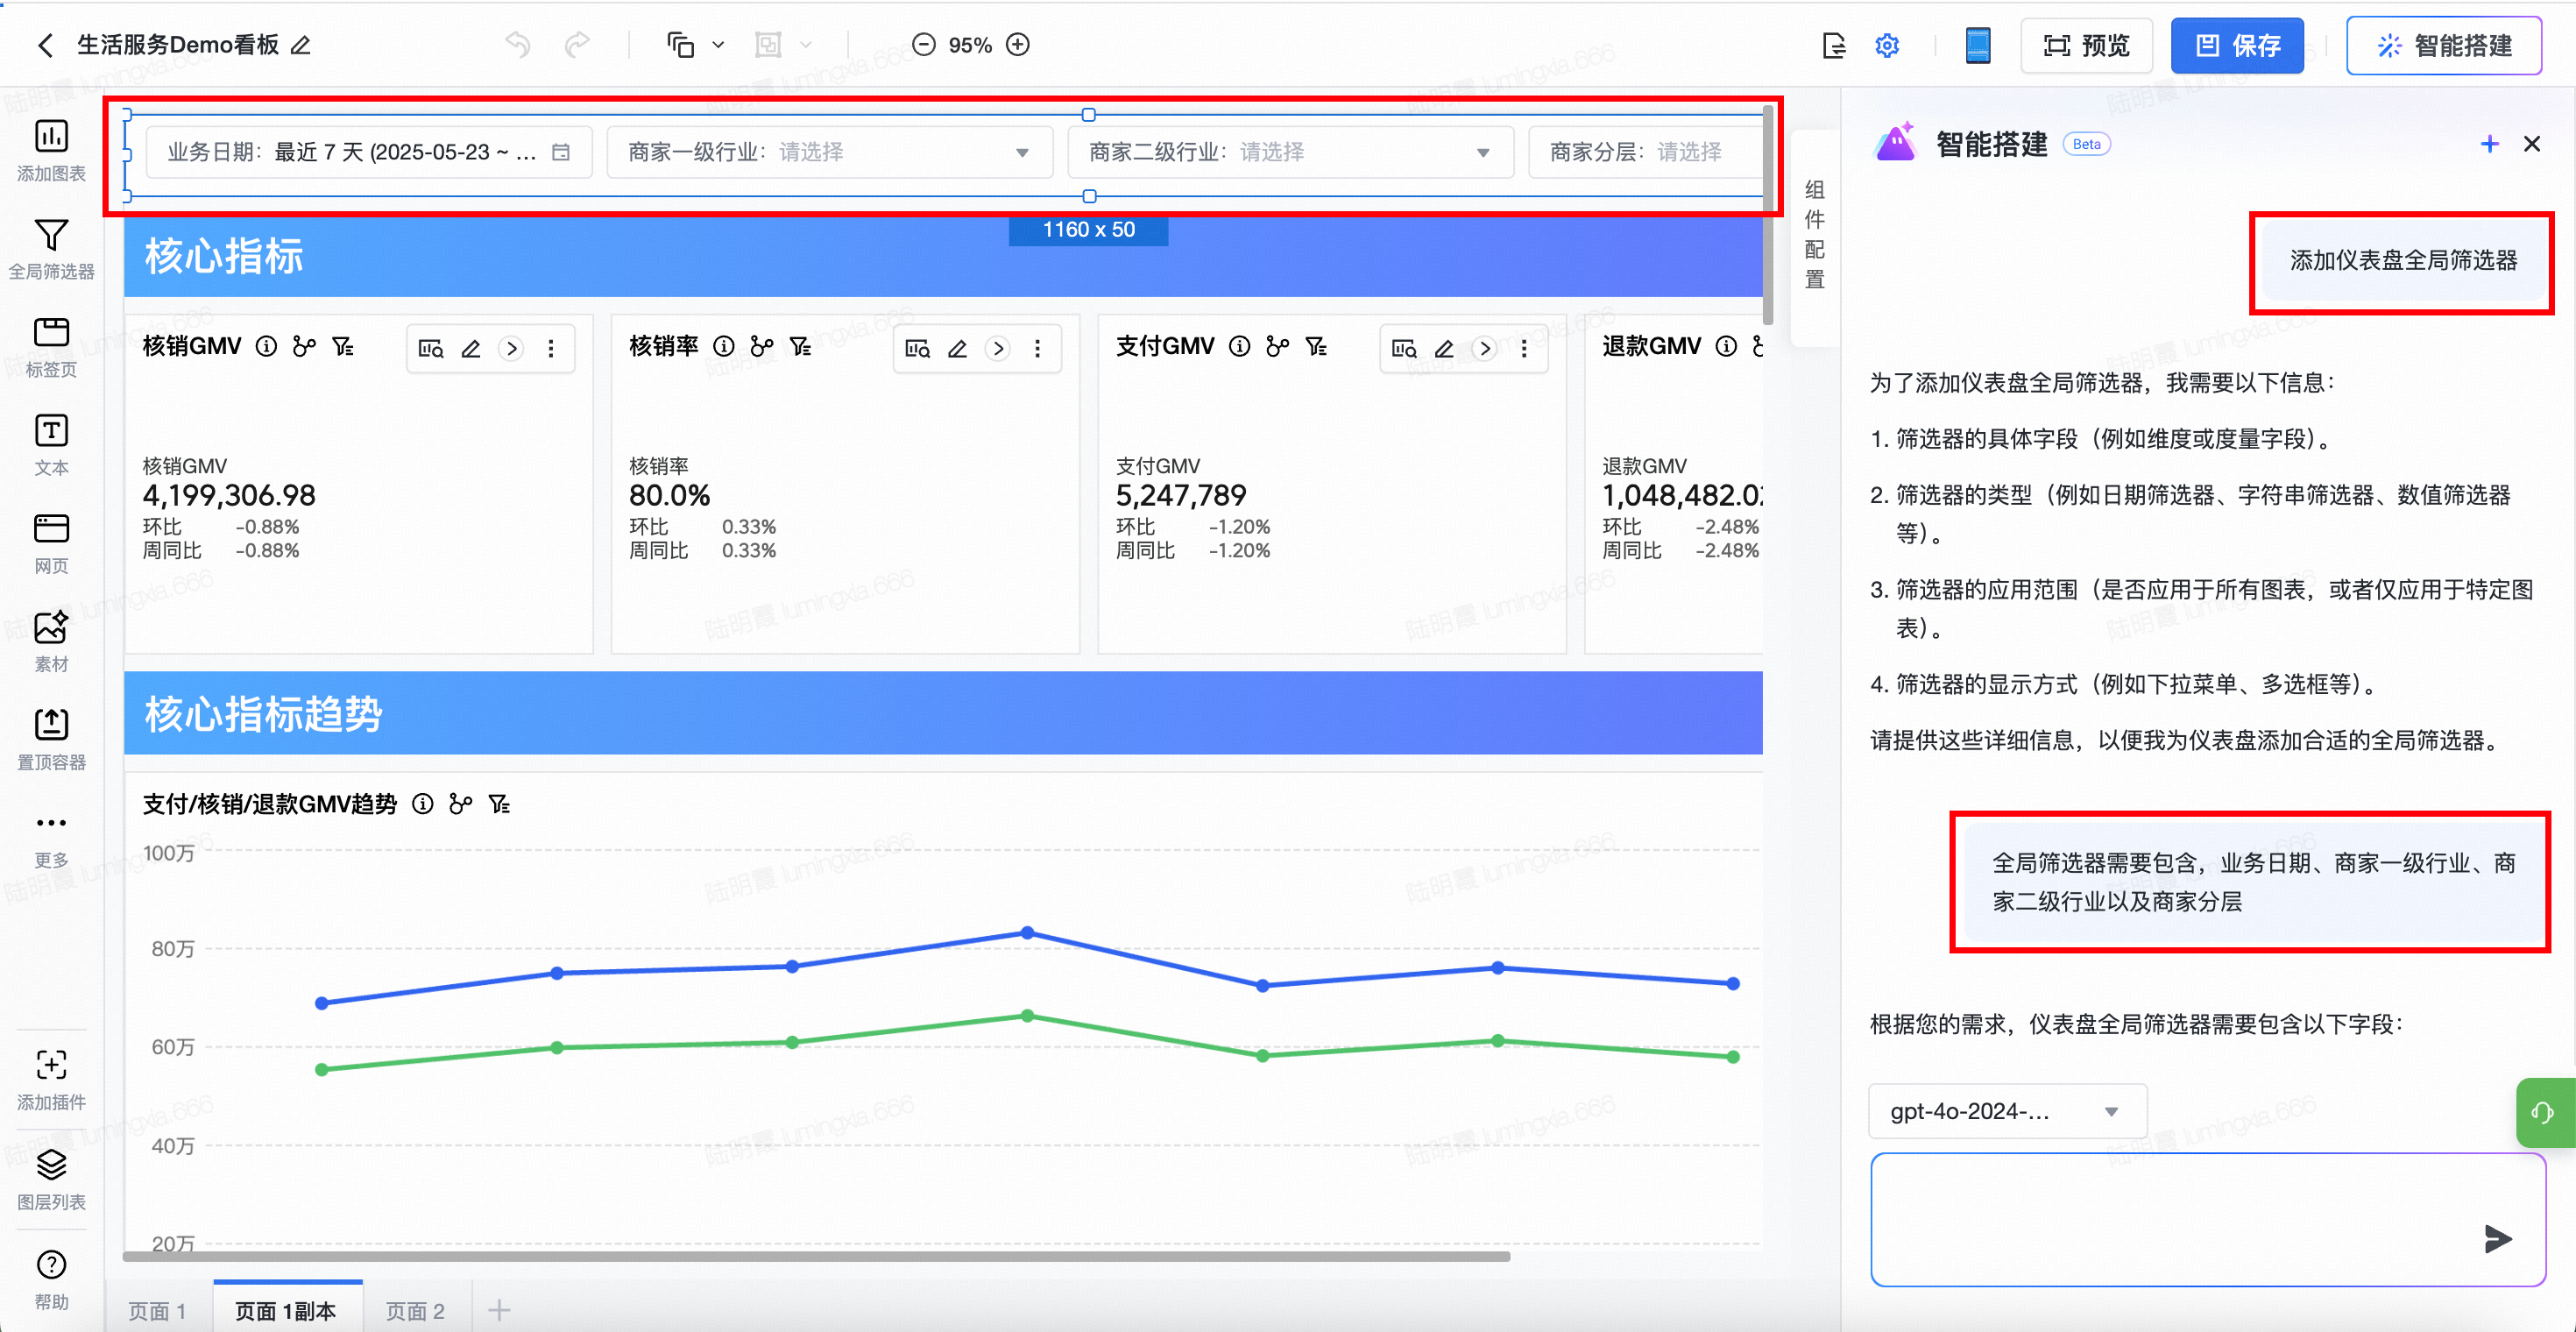2576x1332 pixels.
Task: Click the zoom-in plus next to 95%
Action: point(1018,45)
